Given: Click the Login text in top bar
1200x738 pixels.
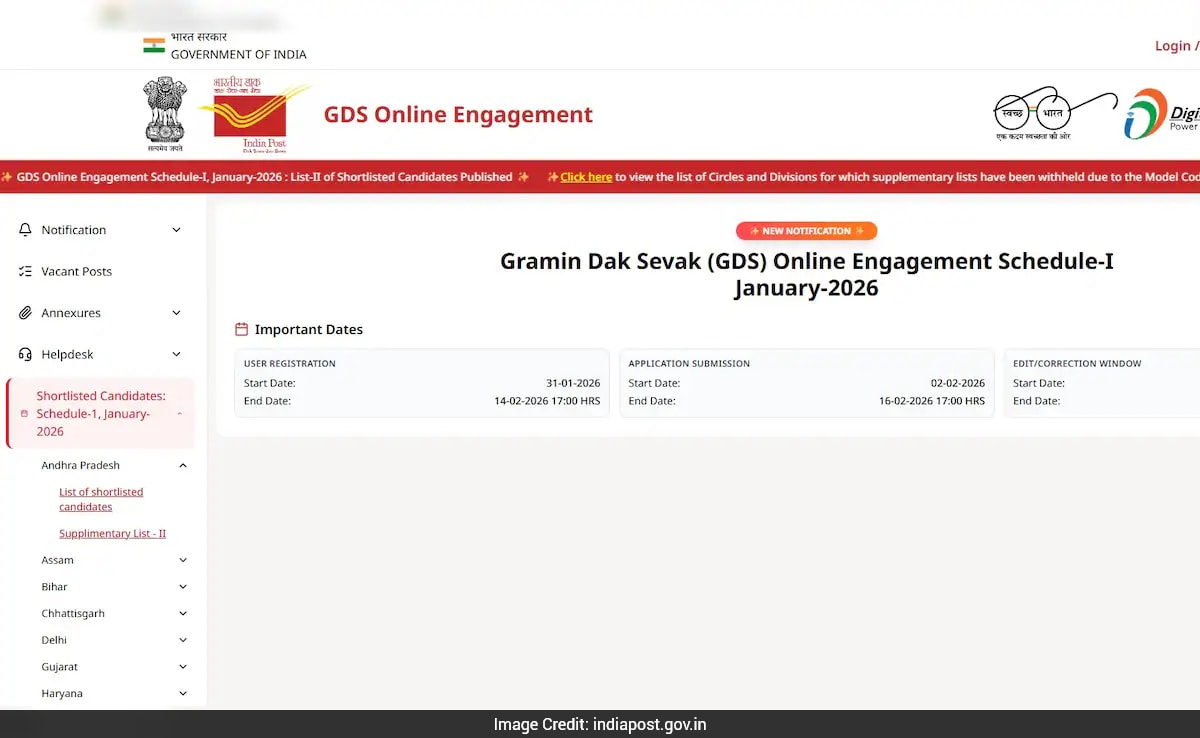Looking at the screenshot, I should [1172, 45].
